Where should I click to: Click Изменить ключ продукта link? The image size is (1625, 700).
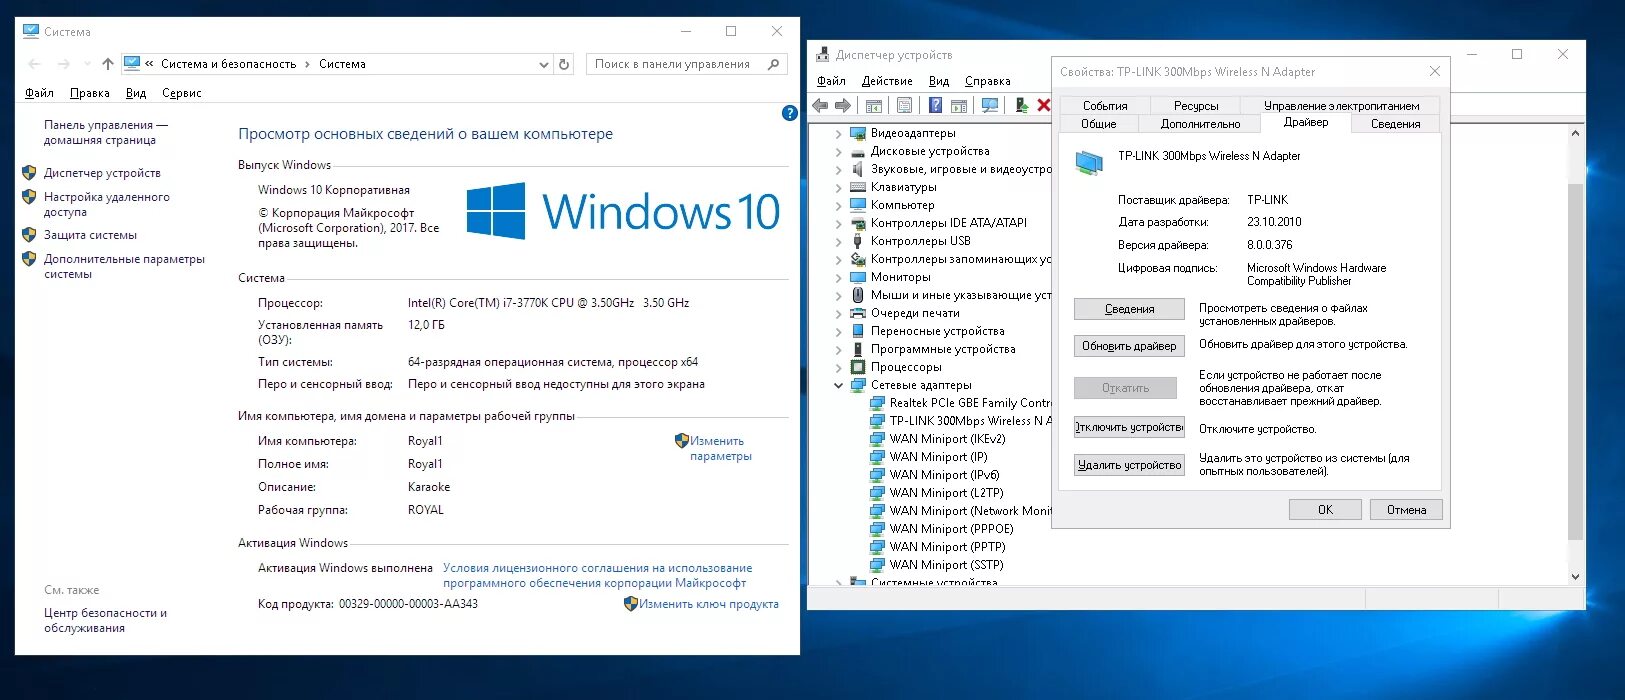click(708, 604)
